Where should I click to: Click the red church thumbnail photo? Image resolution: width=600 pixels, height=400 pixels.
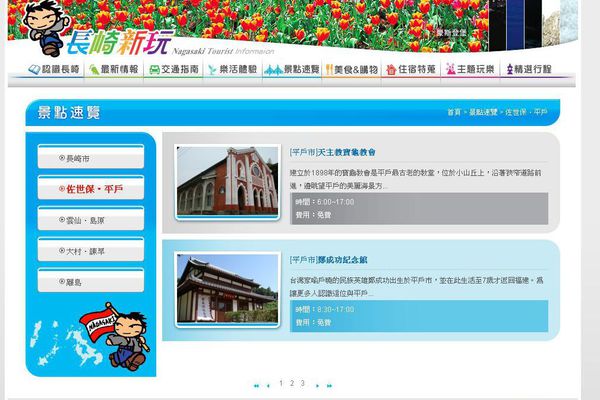[227, 180]
